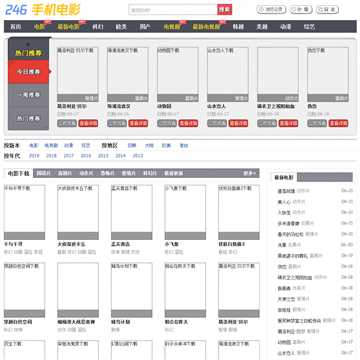The height and width of the screenshot is (360, 360).
Task: Switch to 科幻片 tab in movie list
Action: [x=150, y=173]
